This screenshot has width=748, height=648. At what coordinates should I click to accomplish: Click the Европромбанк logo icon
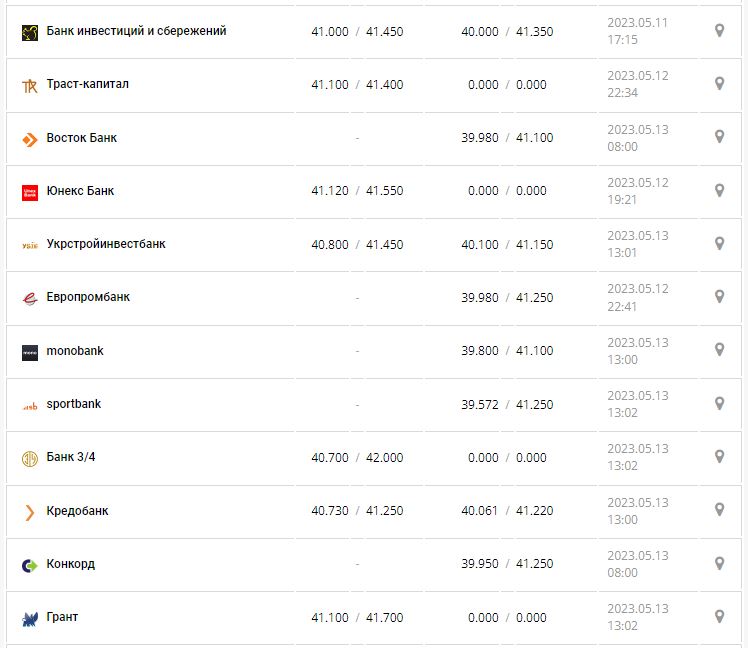point(29,298)
